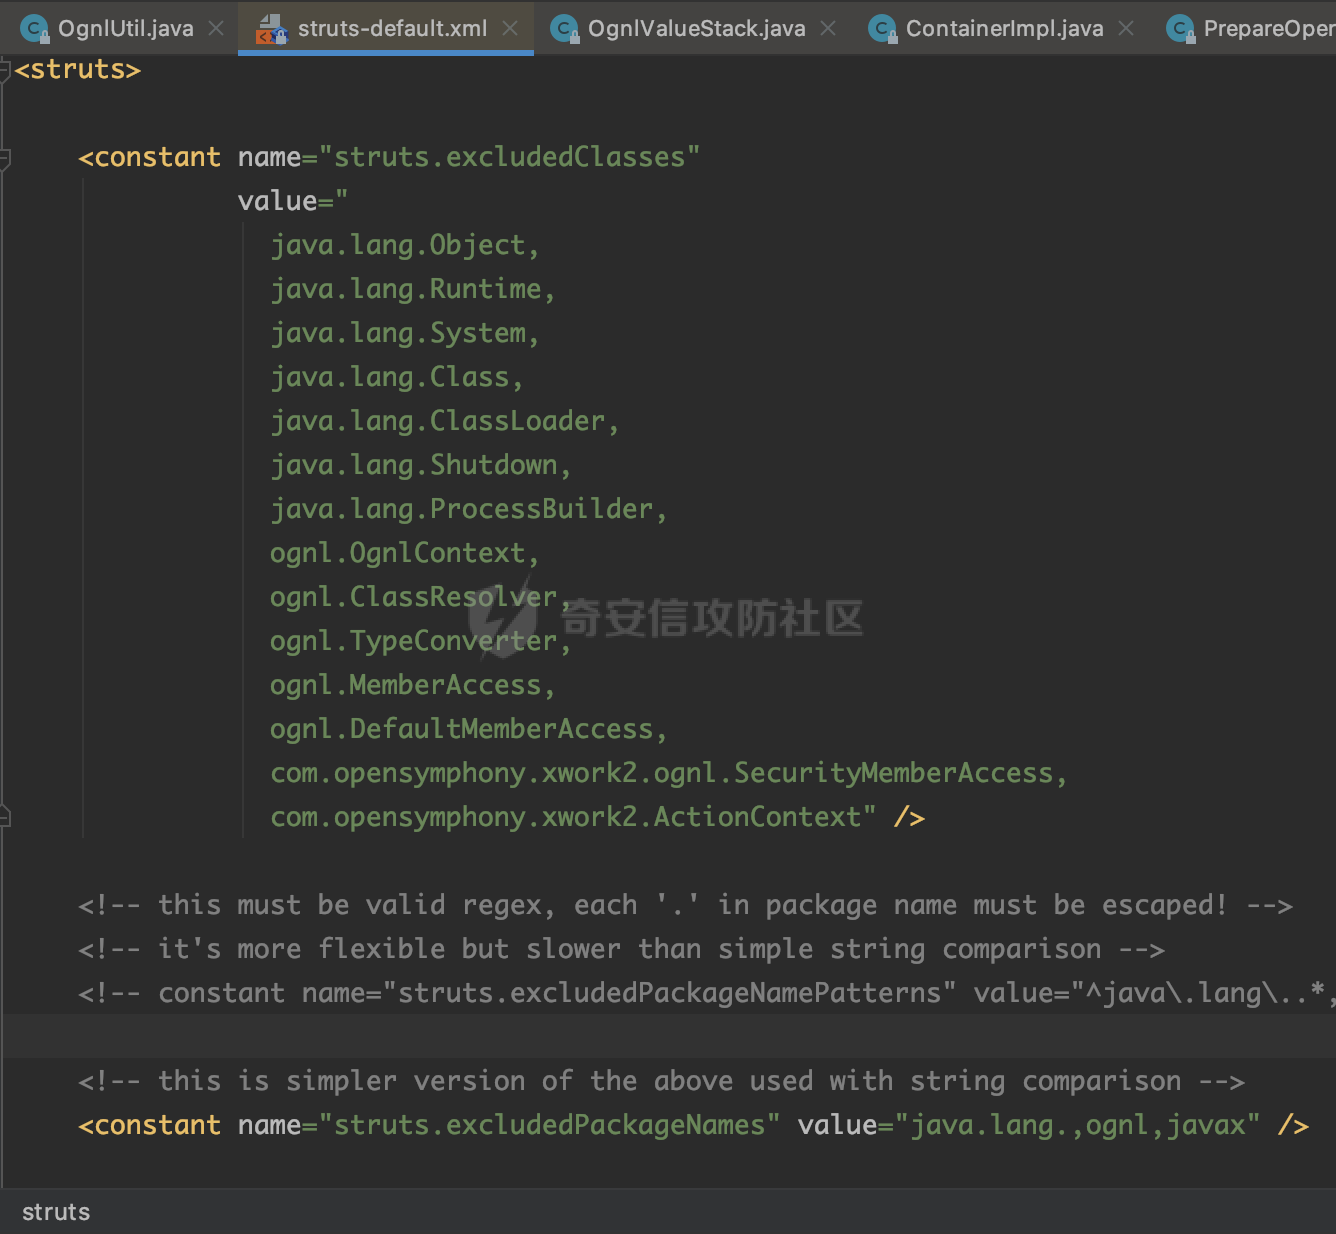Click on java.lang.Object entry

[x=405, y=245]
